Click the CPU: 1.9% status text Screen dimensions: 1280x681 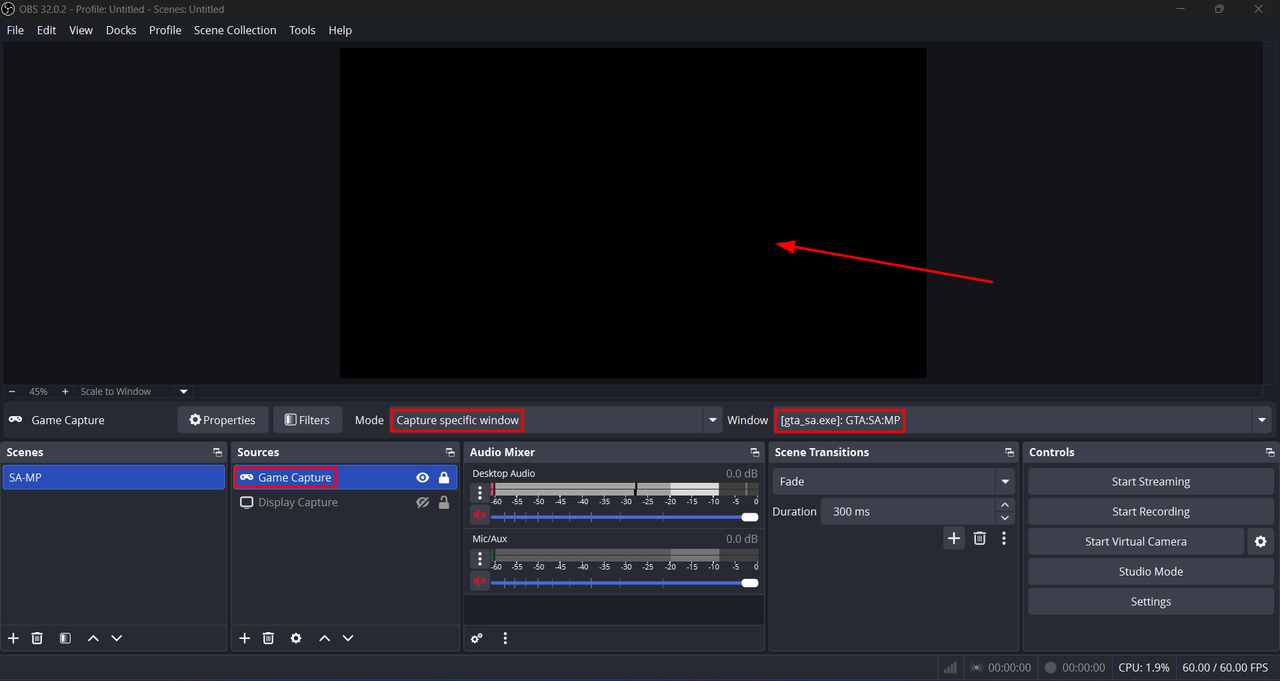click(1144, 667)
